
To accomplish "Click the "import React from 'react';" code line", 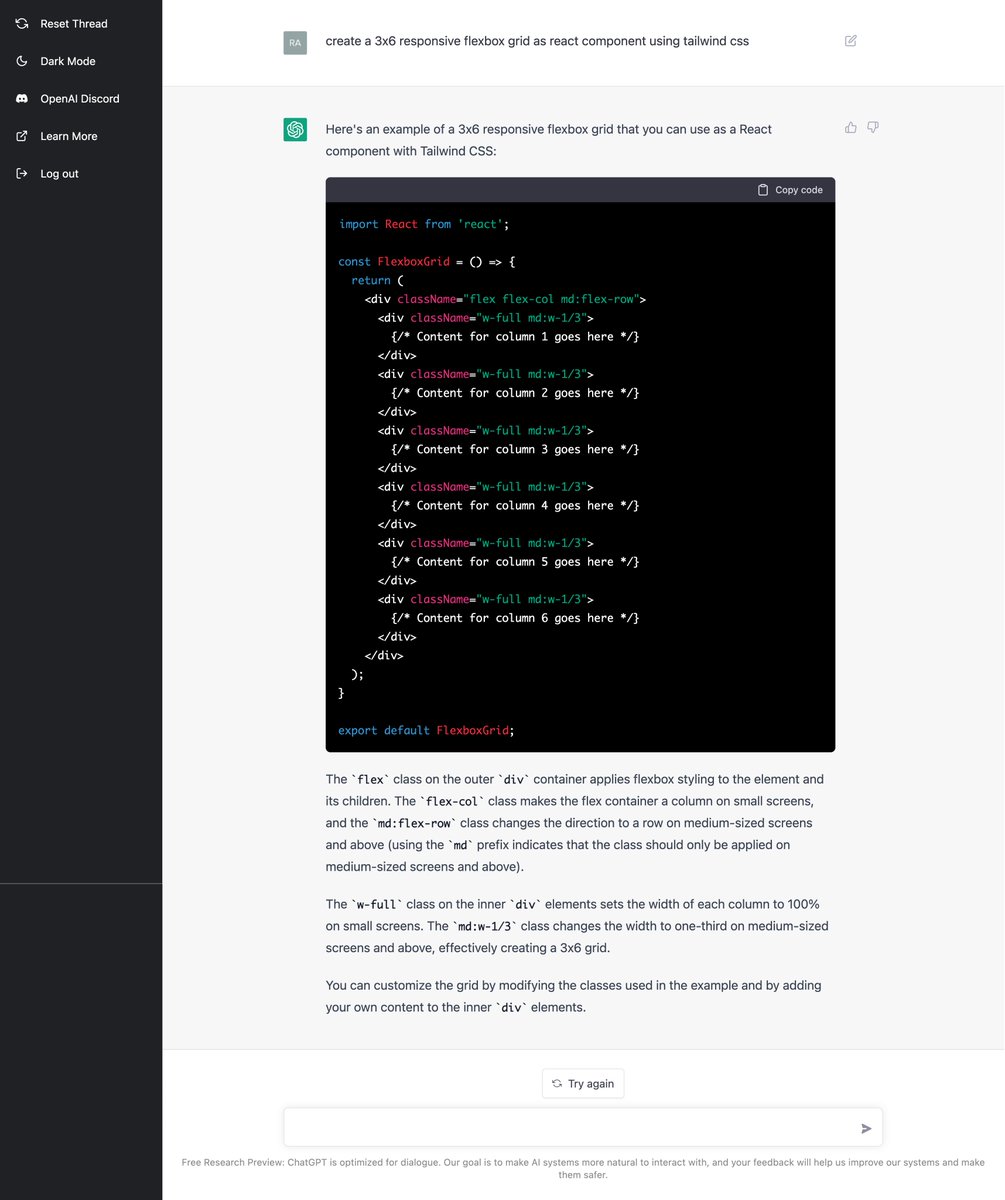I will point(424,224).
